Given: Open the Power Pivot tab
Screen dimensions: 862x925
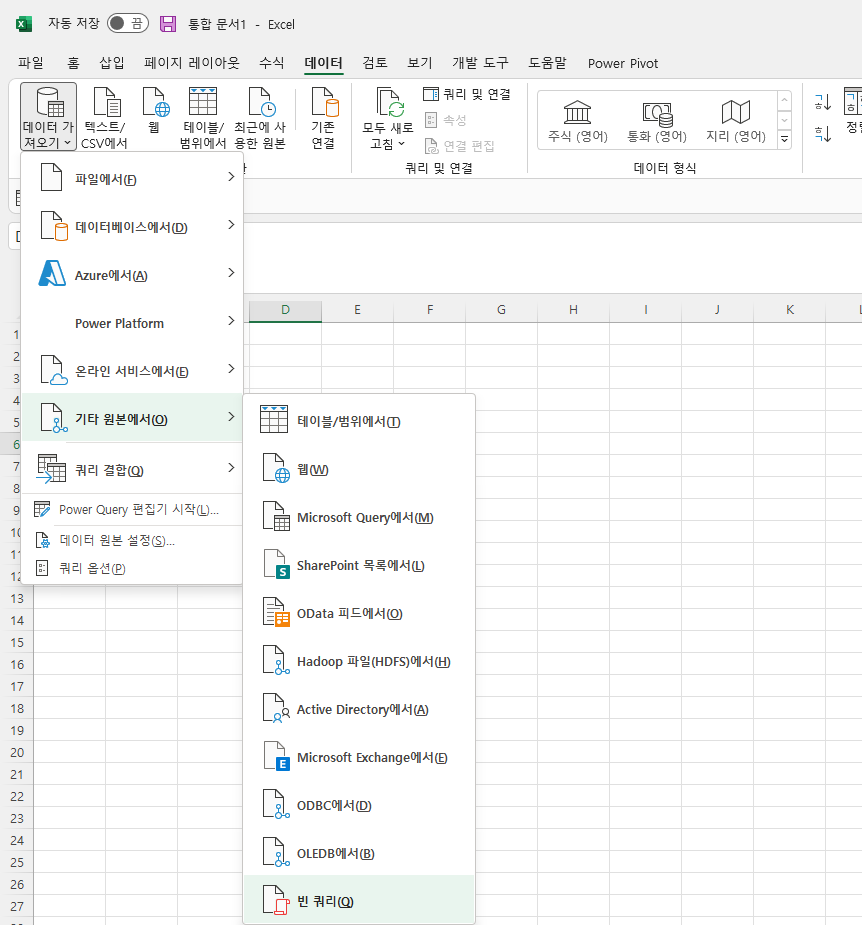Looking at the screenshot, I should (622, 63).
